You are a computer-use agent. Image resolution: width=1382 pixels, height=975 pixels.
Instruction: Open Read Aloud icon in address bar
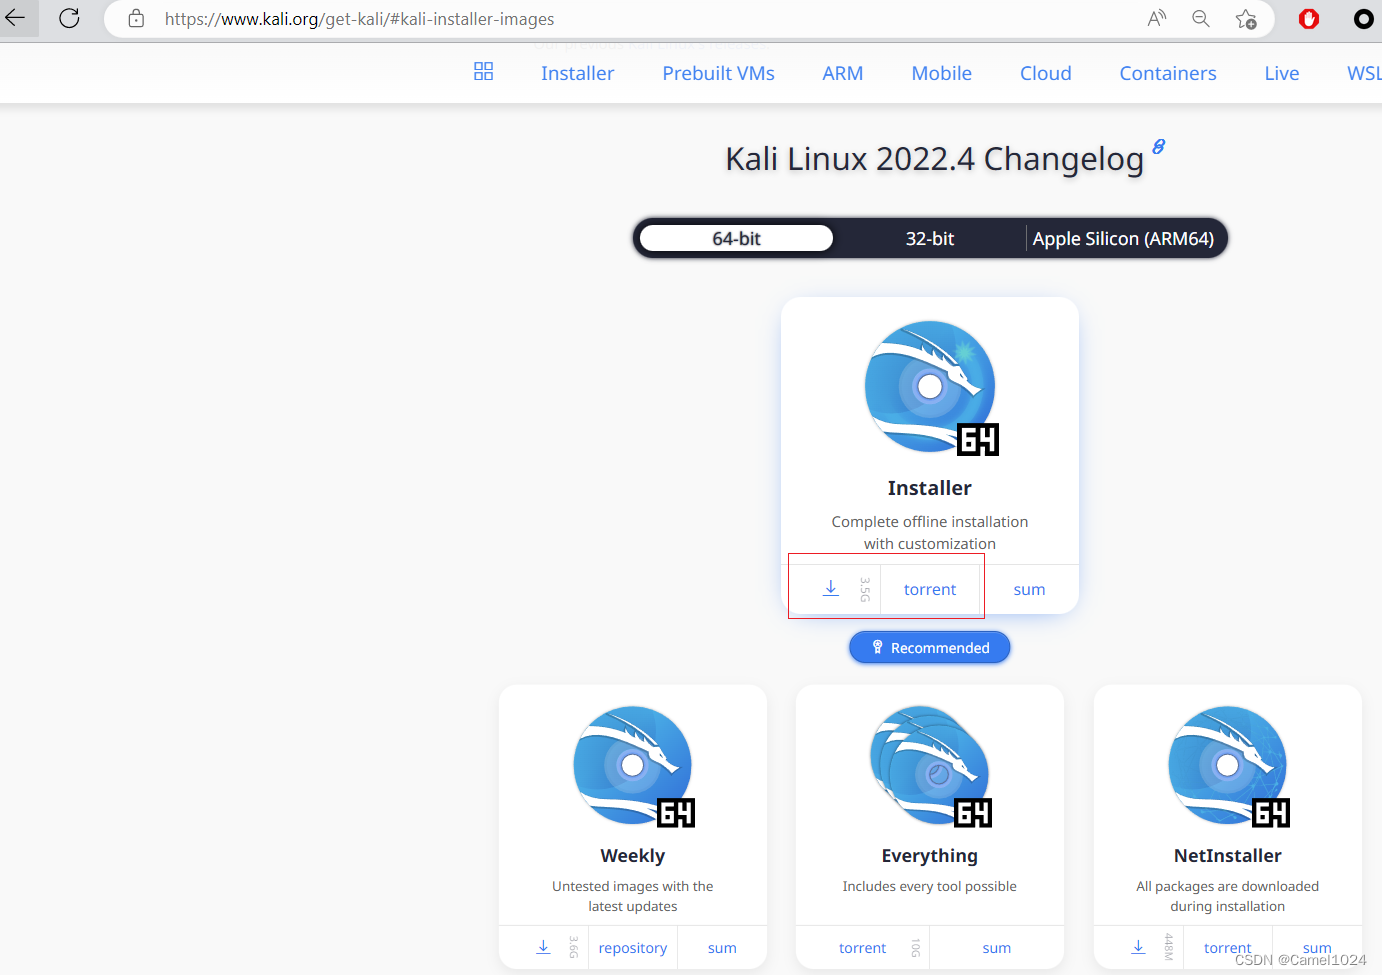1157,18
